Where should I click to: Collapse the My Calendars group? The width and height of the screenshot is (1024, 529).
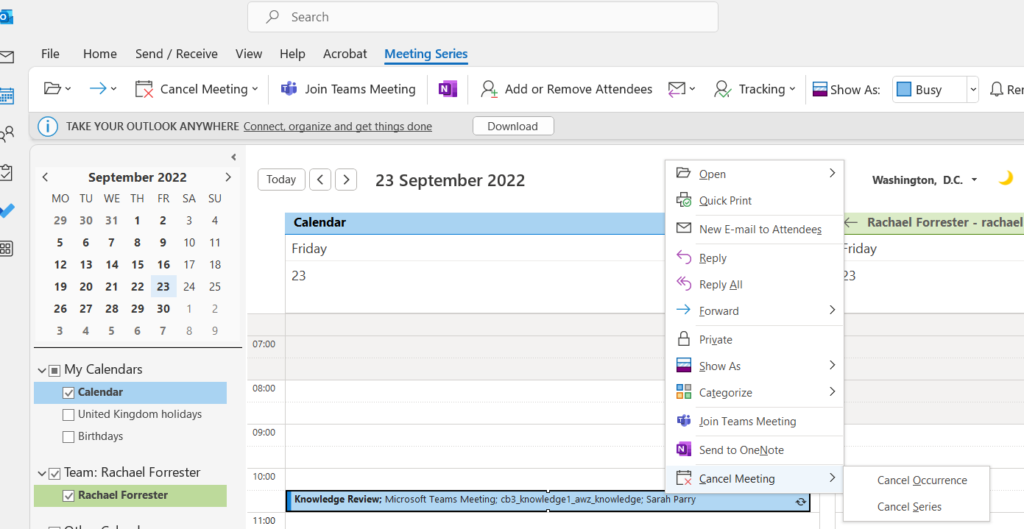(x=42, y=370)
